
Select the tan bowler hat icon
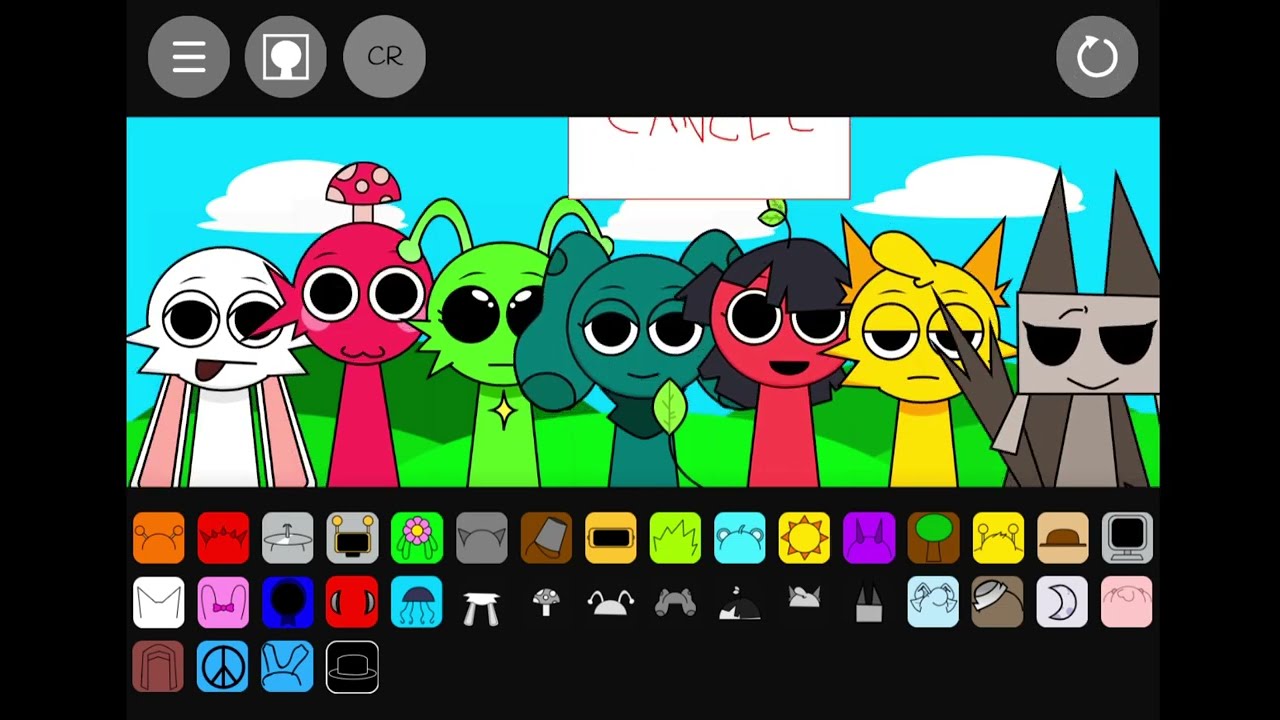click(1063, 538)
